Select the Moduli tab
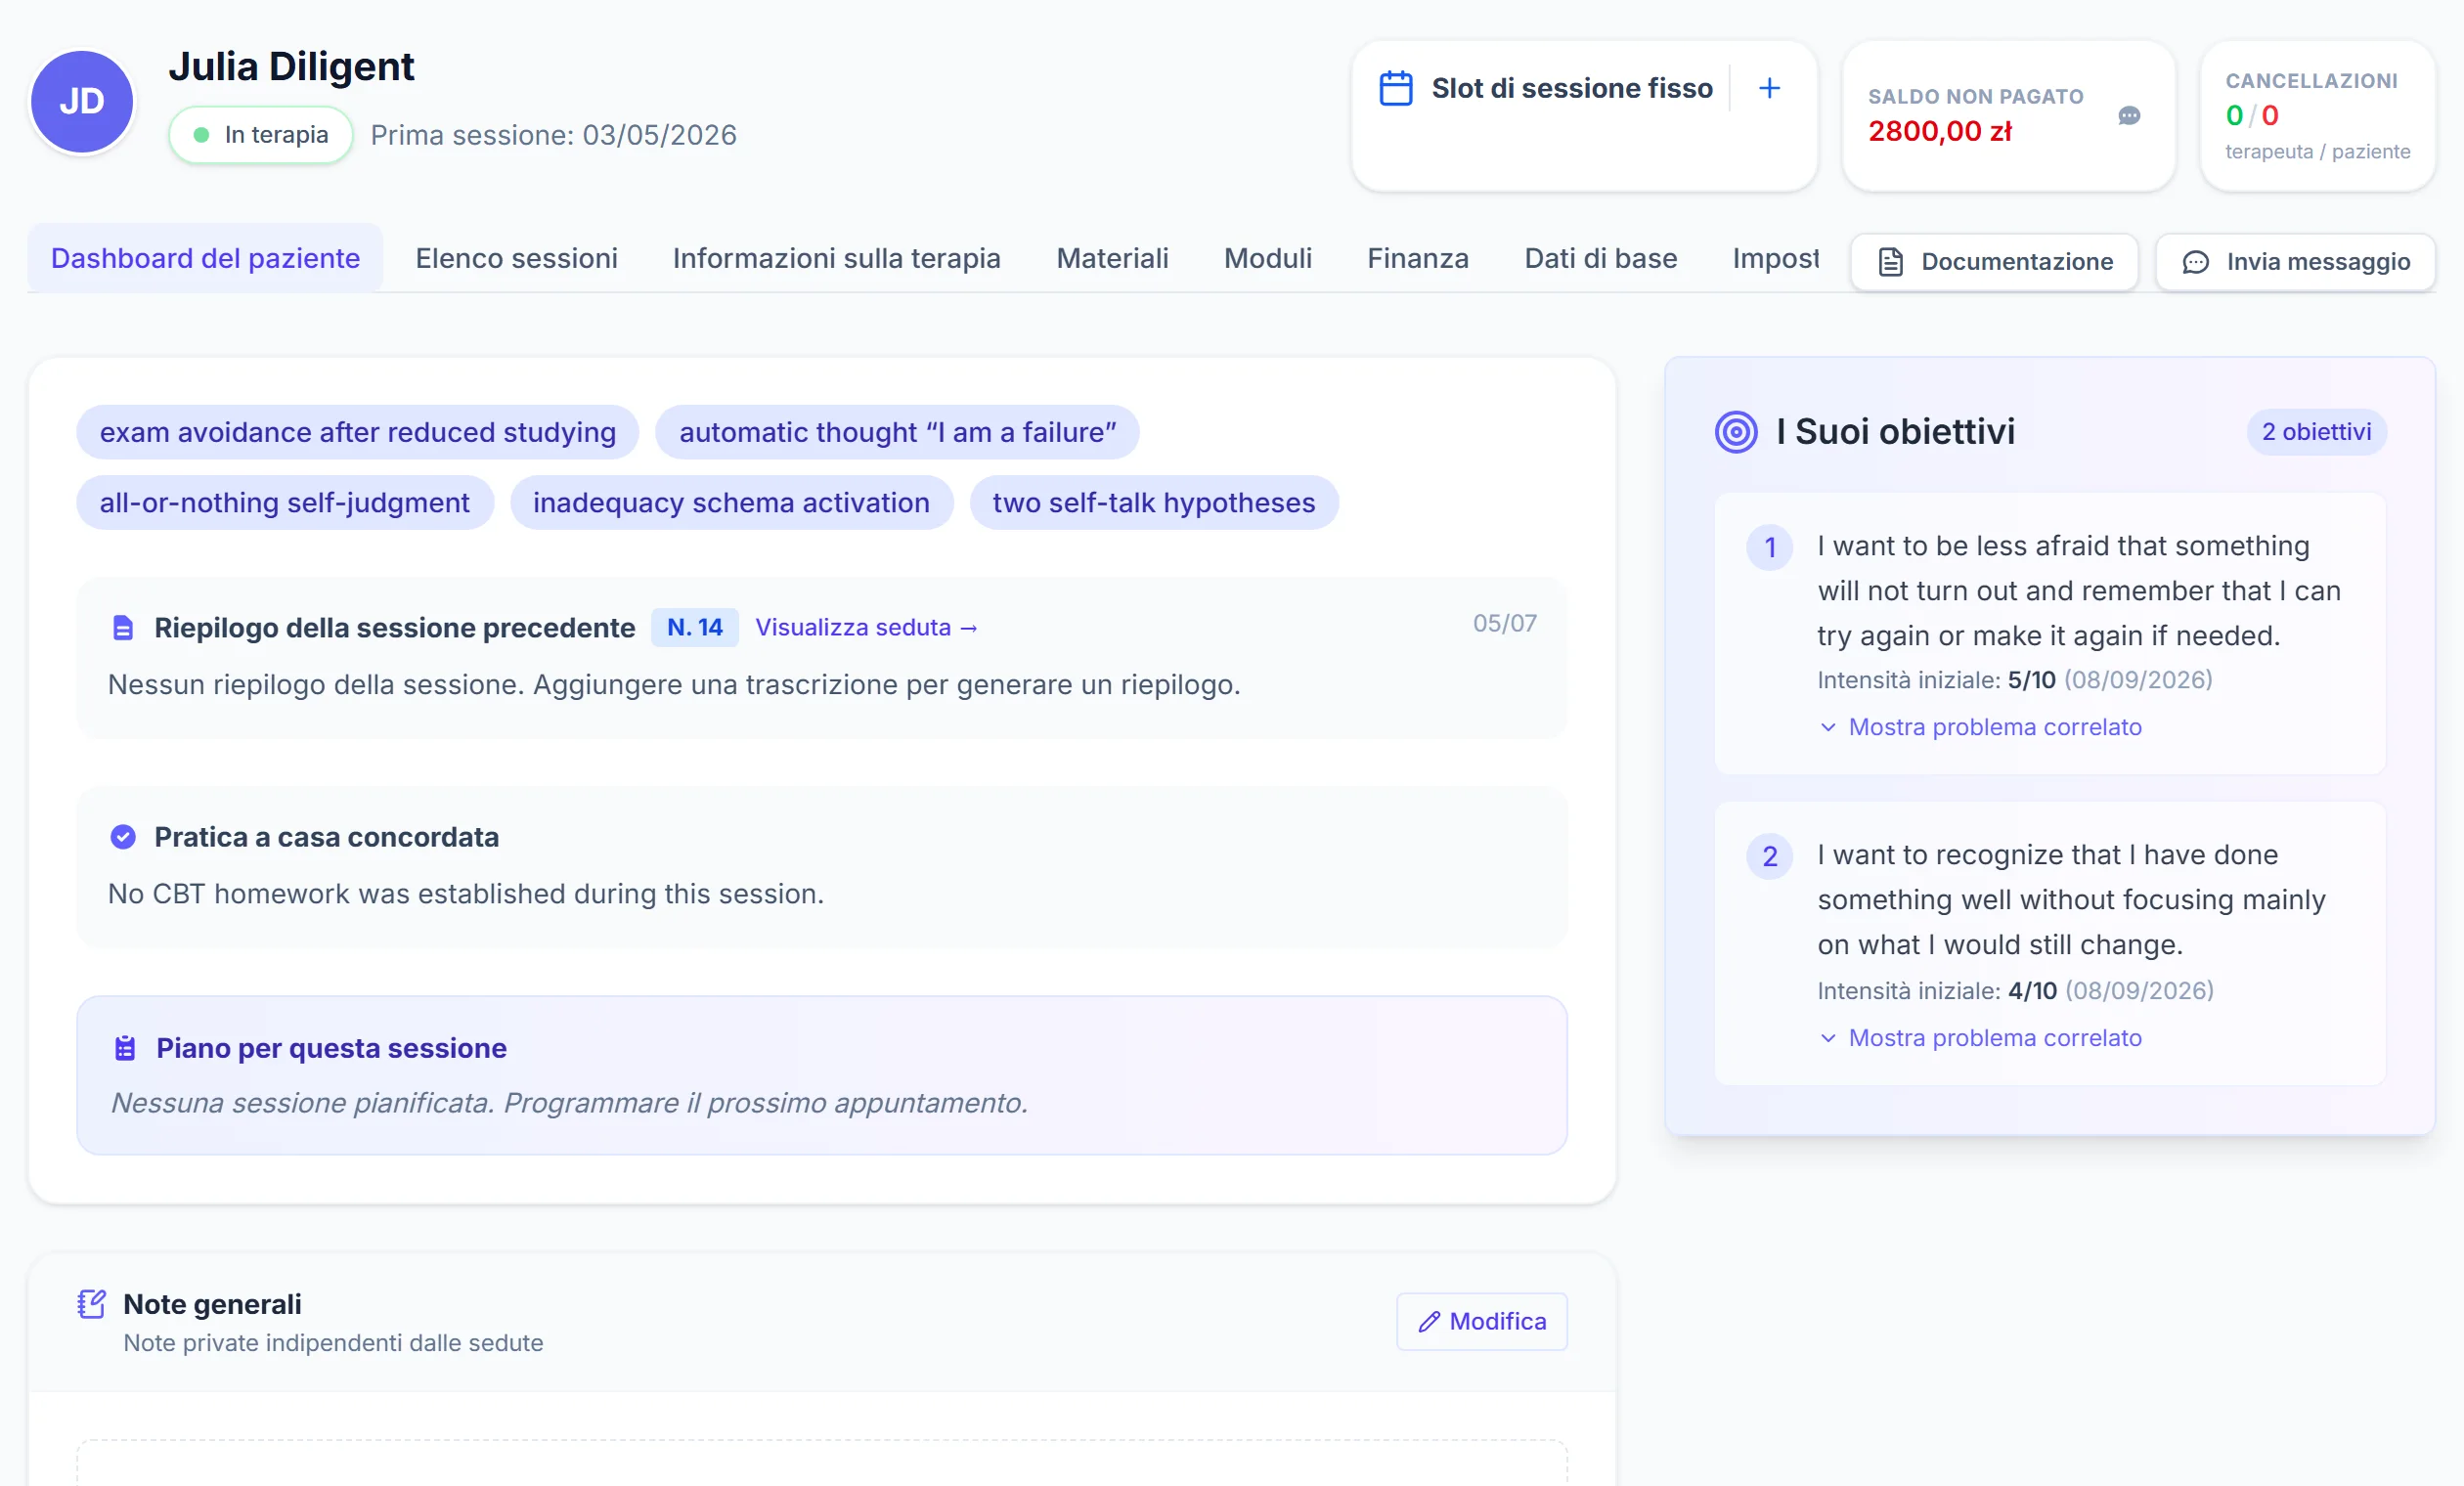This screenshot has width=2464, height=1486. pyautogui.click(x=1267, y=258)
